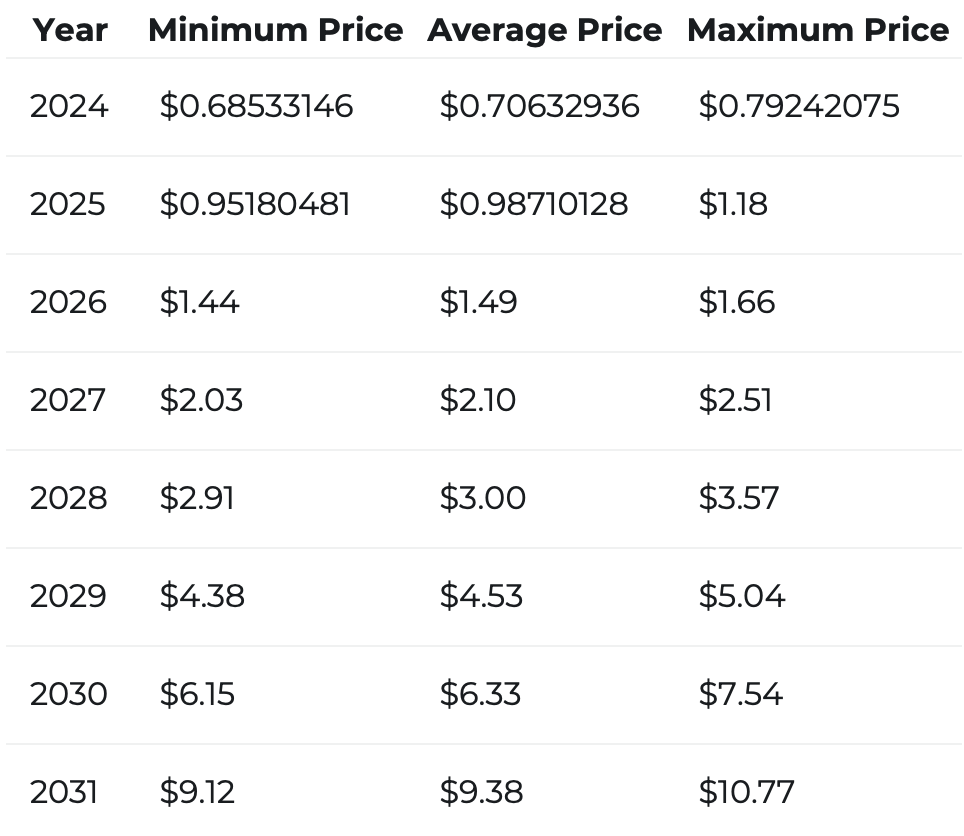Click the $0.79242075 maximum price value
The image size is (964, 836).
point(798,106)
